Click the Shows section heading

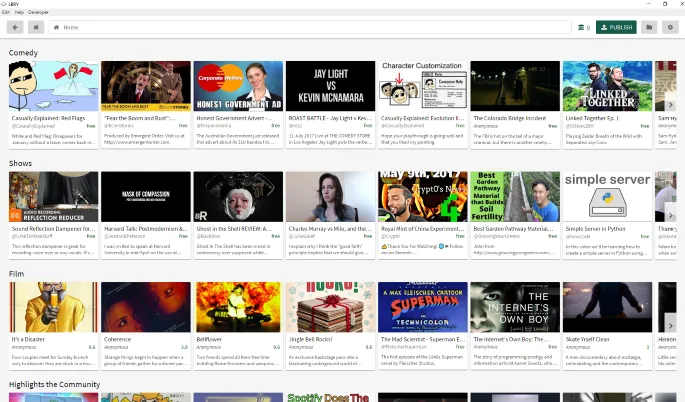coord(21,163)
